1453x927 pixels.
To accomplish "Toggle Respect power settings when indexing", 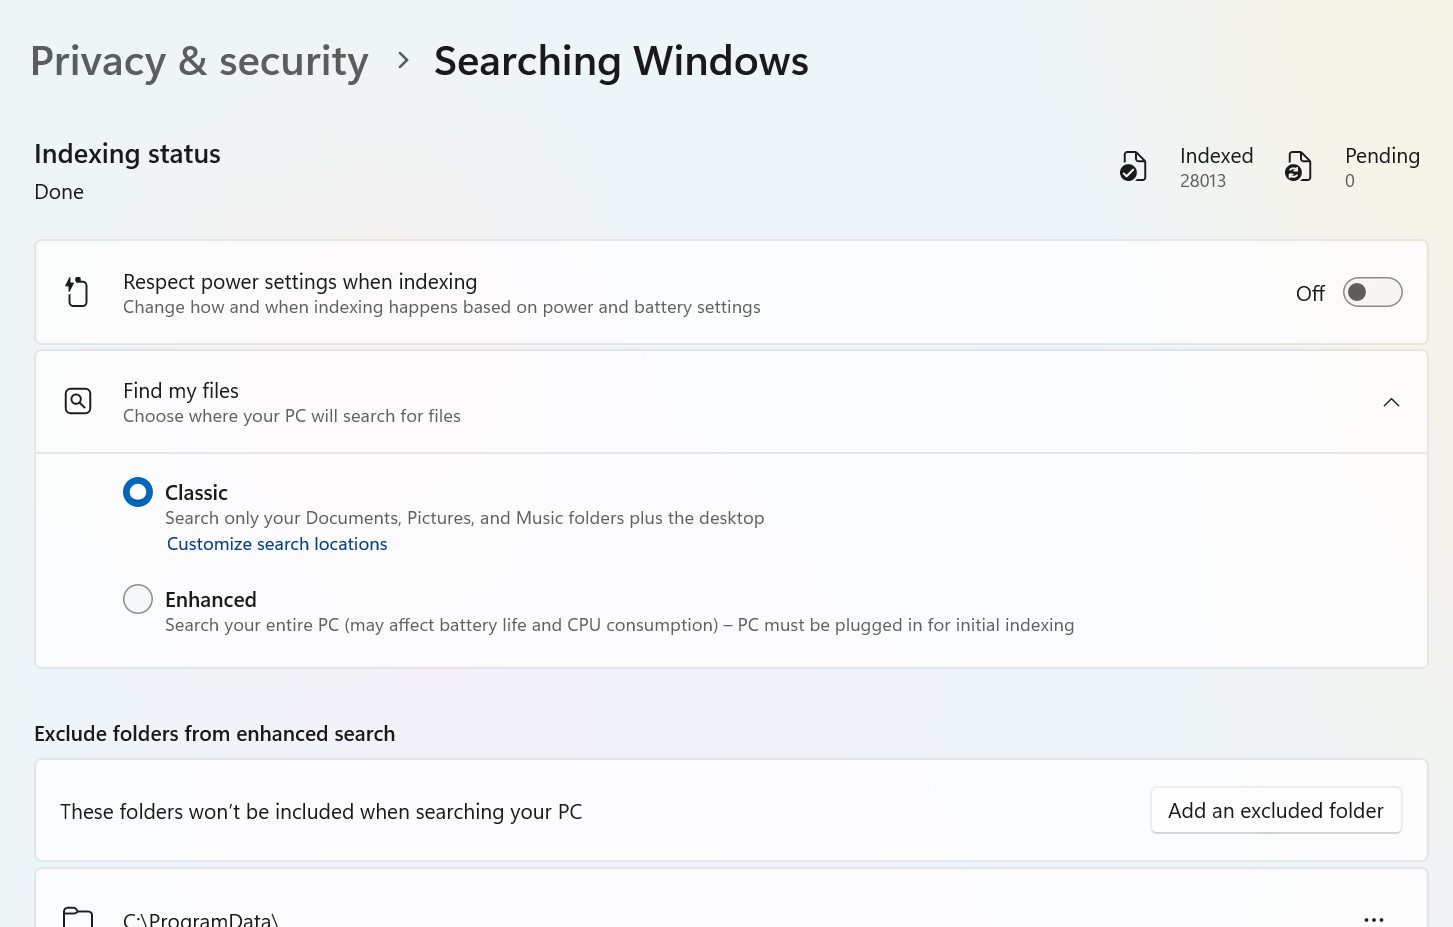I will (1372, 293).
